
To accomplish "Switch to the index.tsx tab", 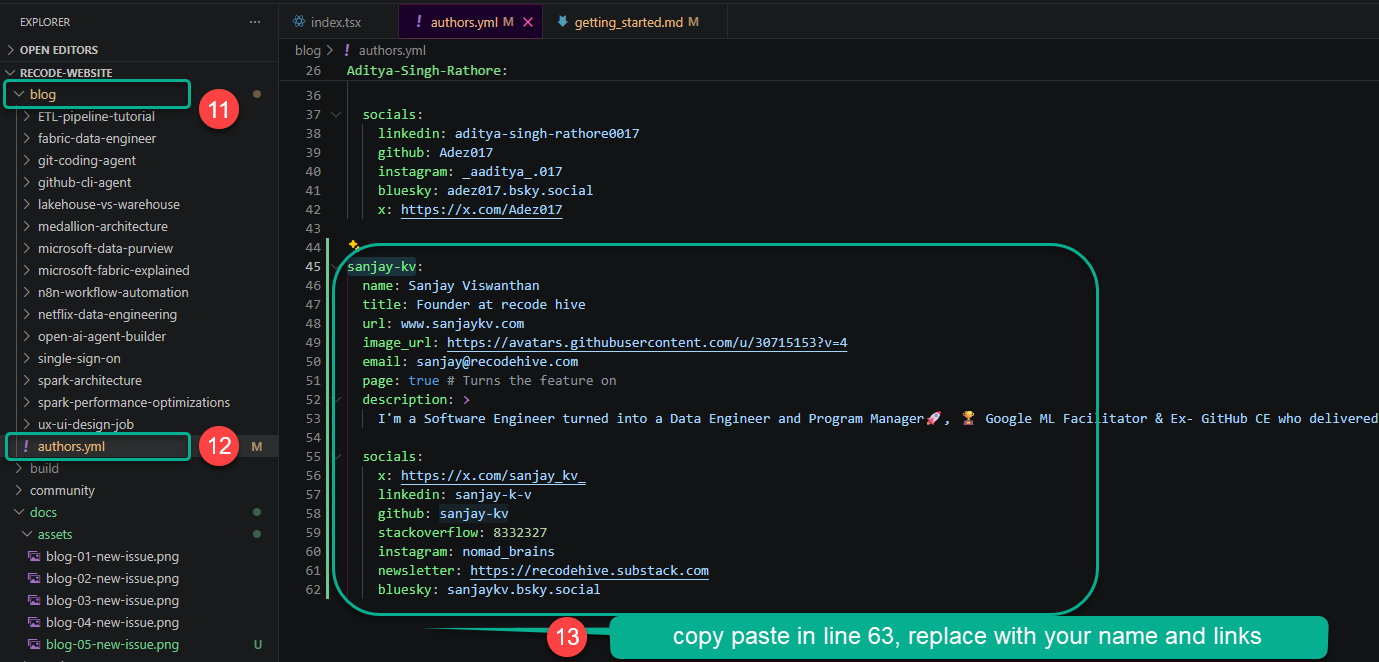I will click(x=338, y=22).
